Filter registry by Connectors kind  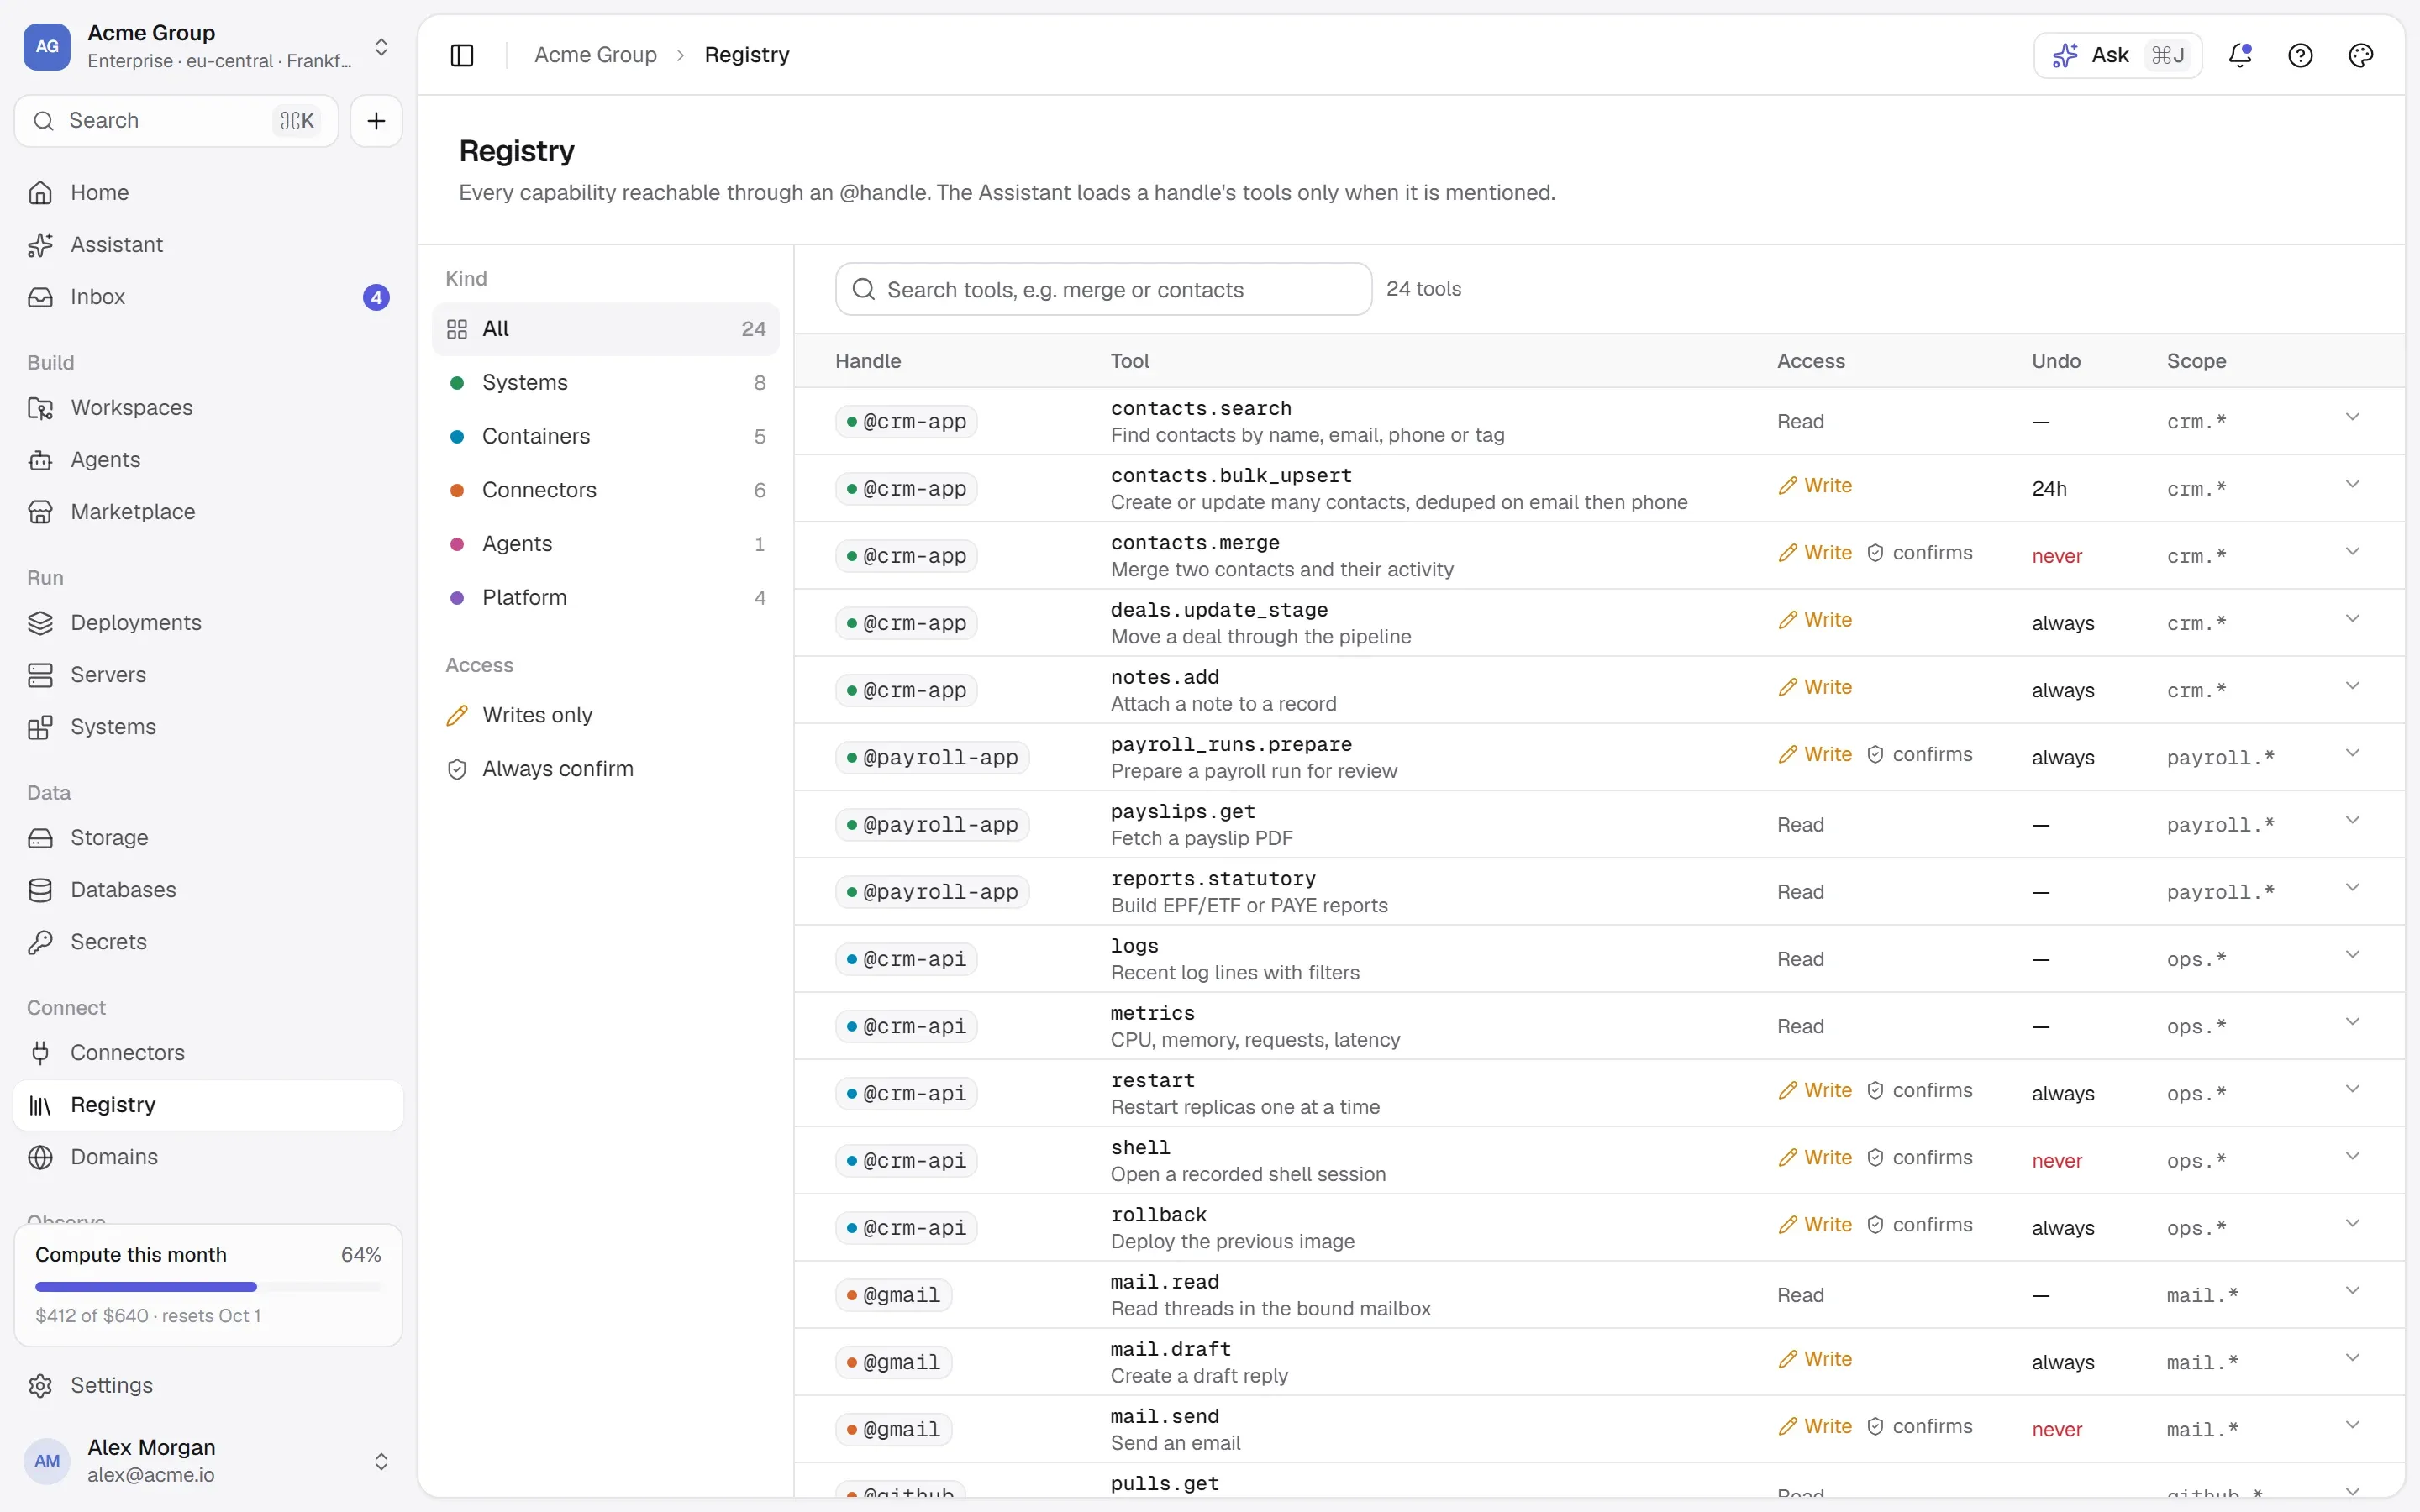(605, 490)
